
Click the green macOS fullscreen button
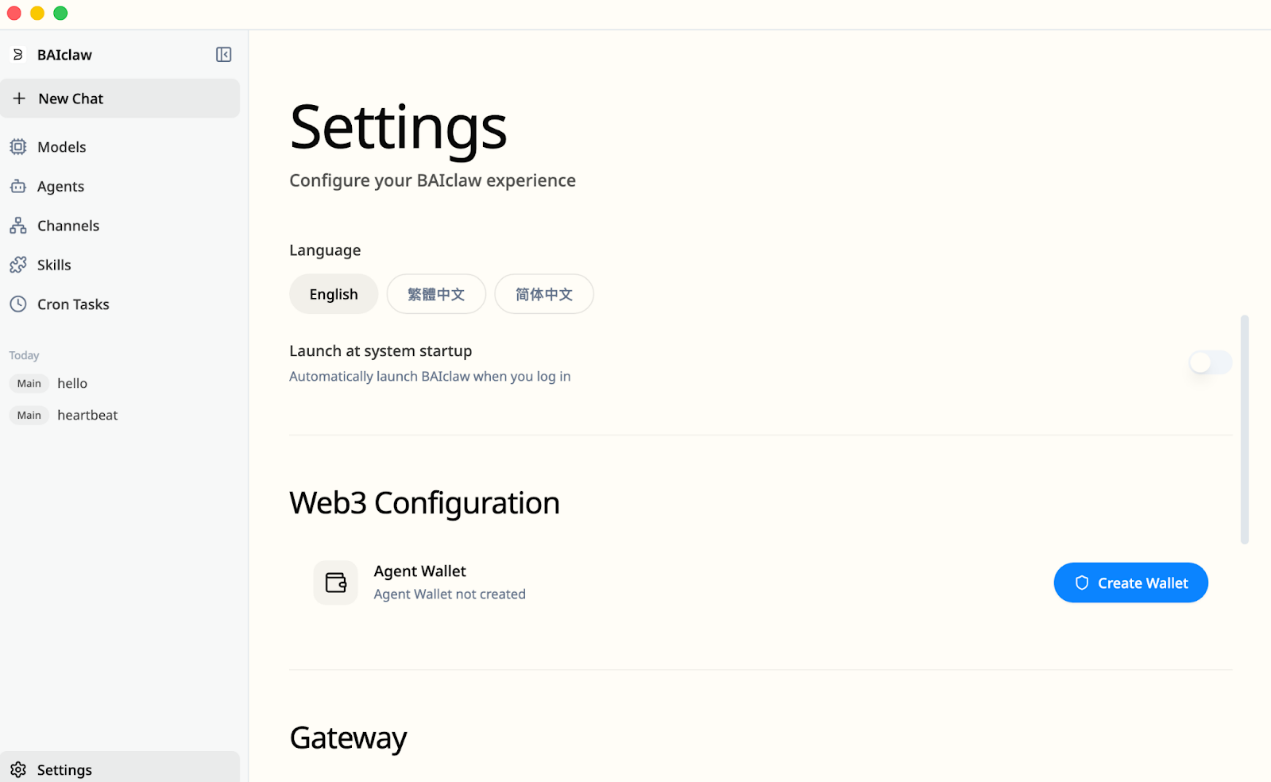60,13
